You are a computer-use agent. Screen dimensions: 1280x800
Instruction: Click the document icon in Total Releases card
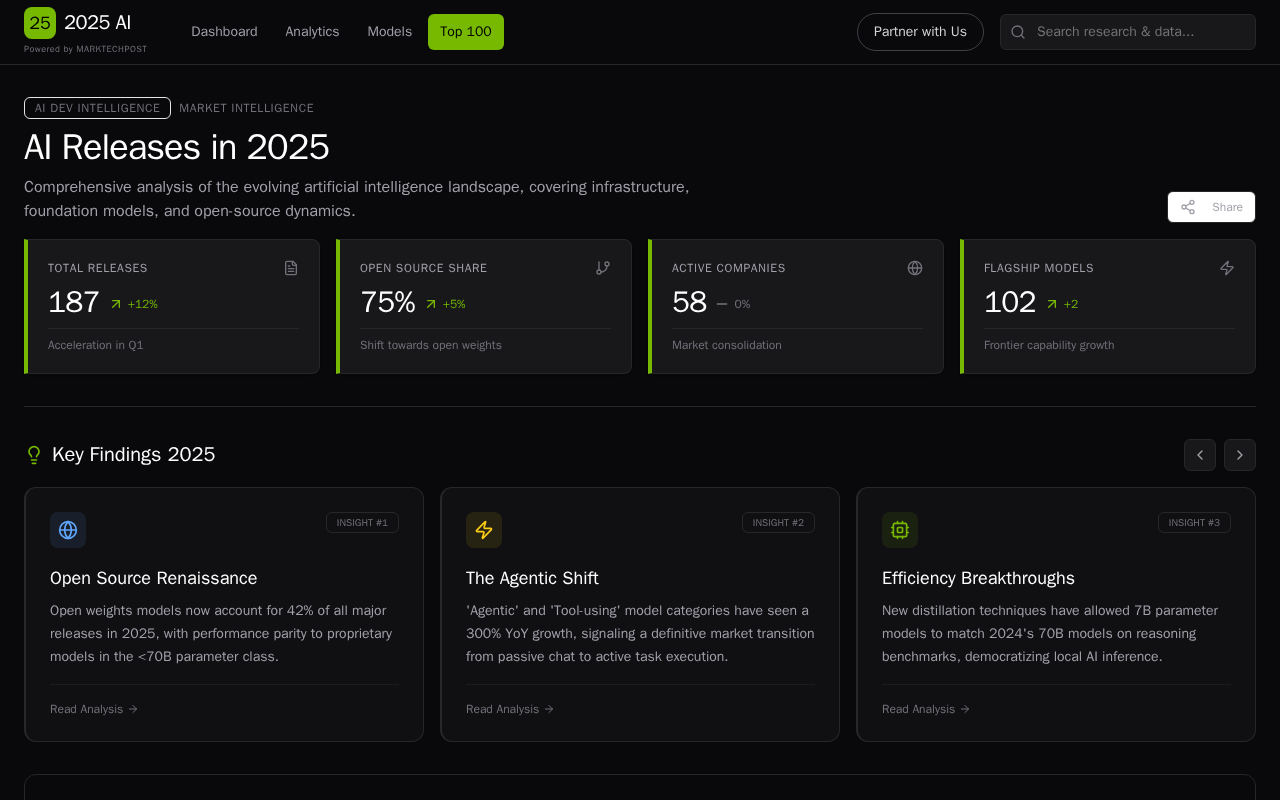(x=291, y=268)
